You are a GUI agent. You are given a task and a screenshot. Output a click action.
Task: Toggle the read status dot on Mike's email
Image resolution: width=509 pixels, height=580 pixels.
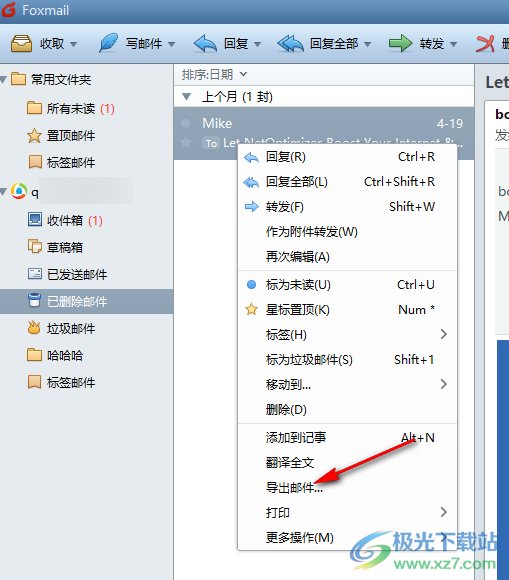tap(186, 123)
